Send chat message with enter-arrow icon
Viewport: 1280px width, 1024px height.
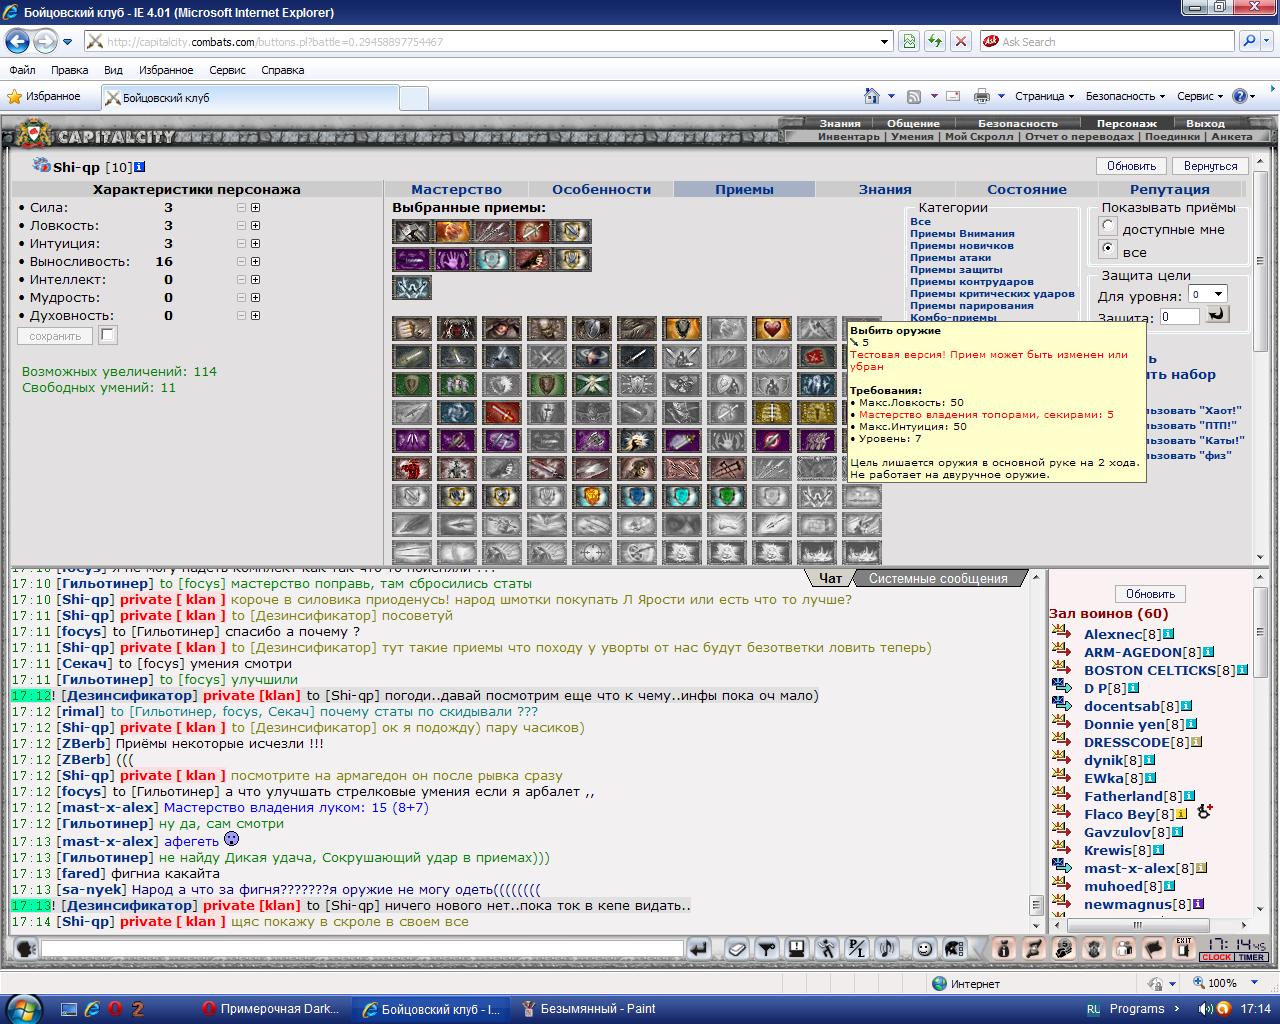click(699, 948)
